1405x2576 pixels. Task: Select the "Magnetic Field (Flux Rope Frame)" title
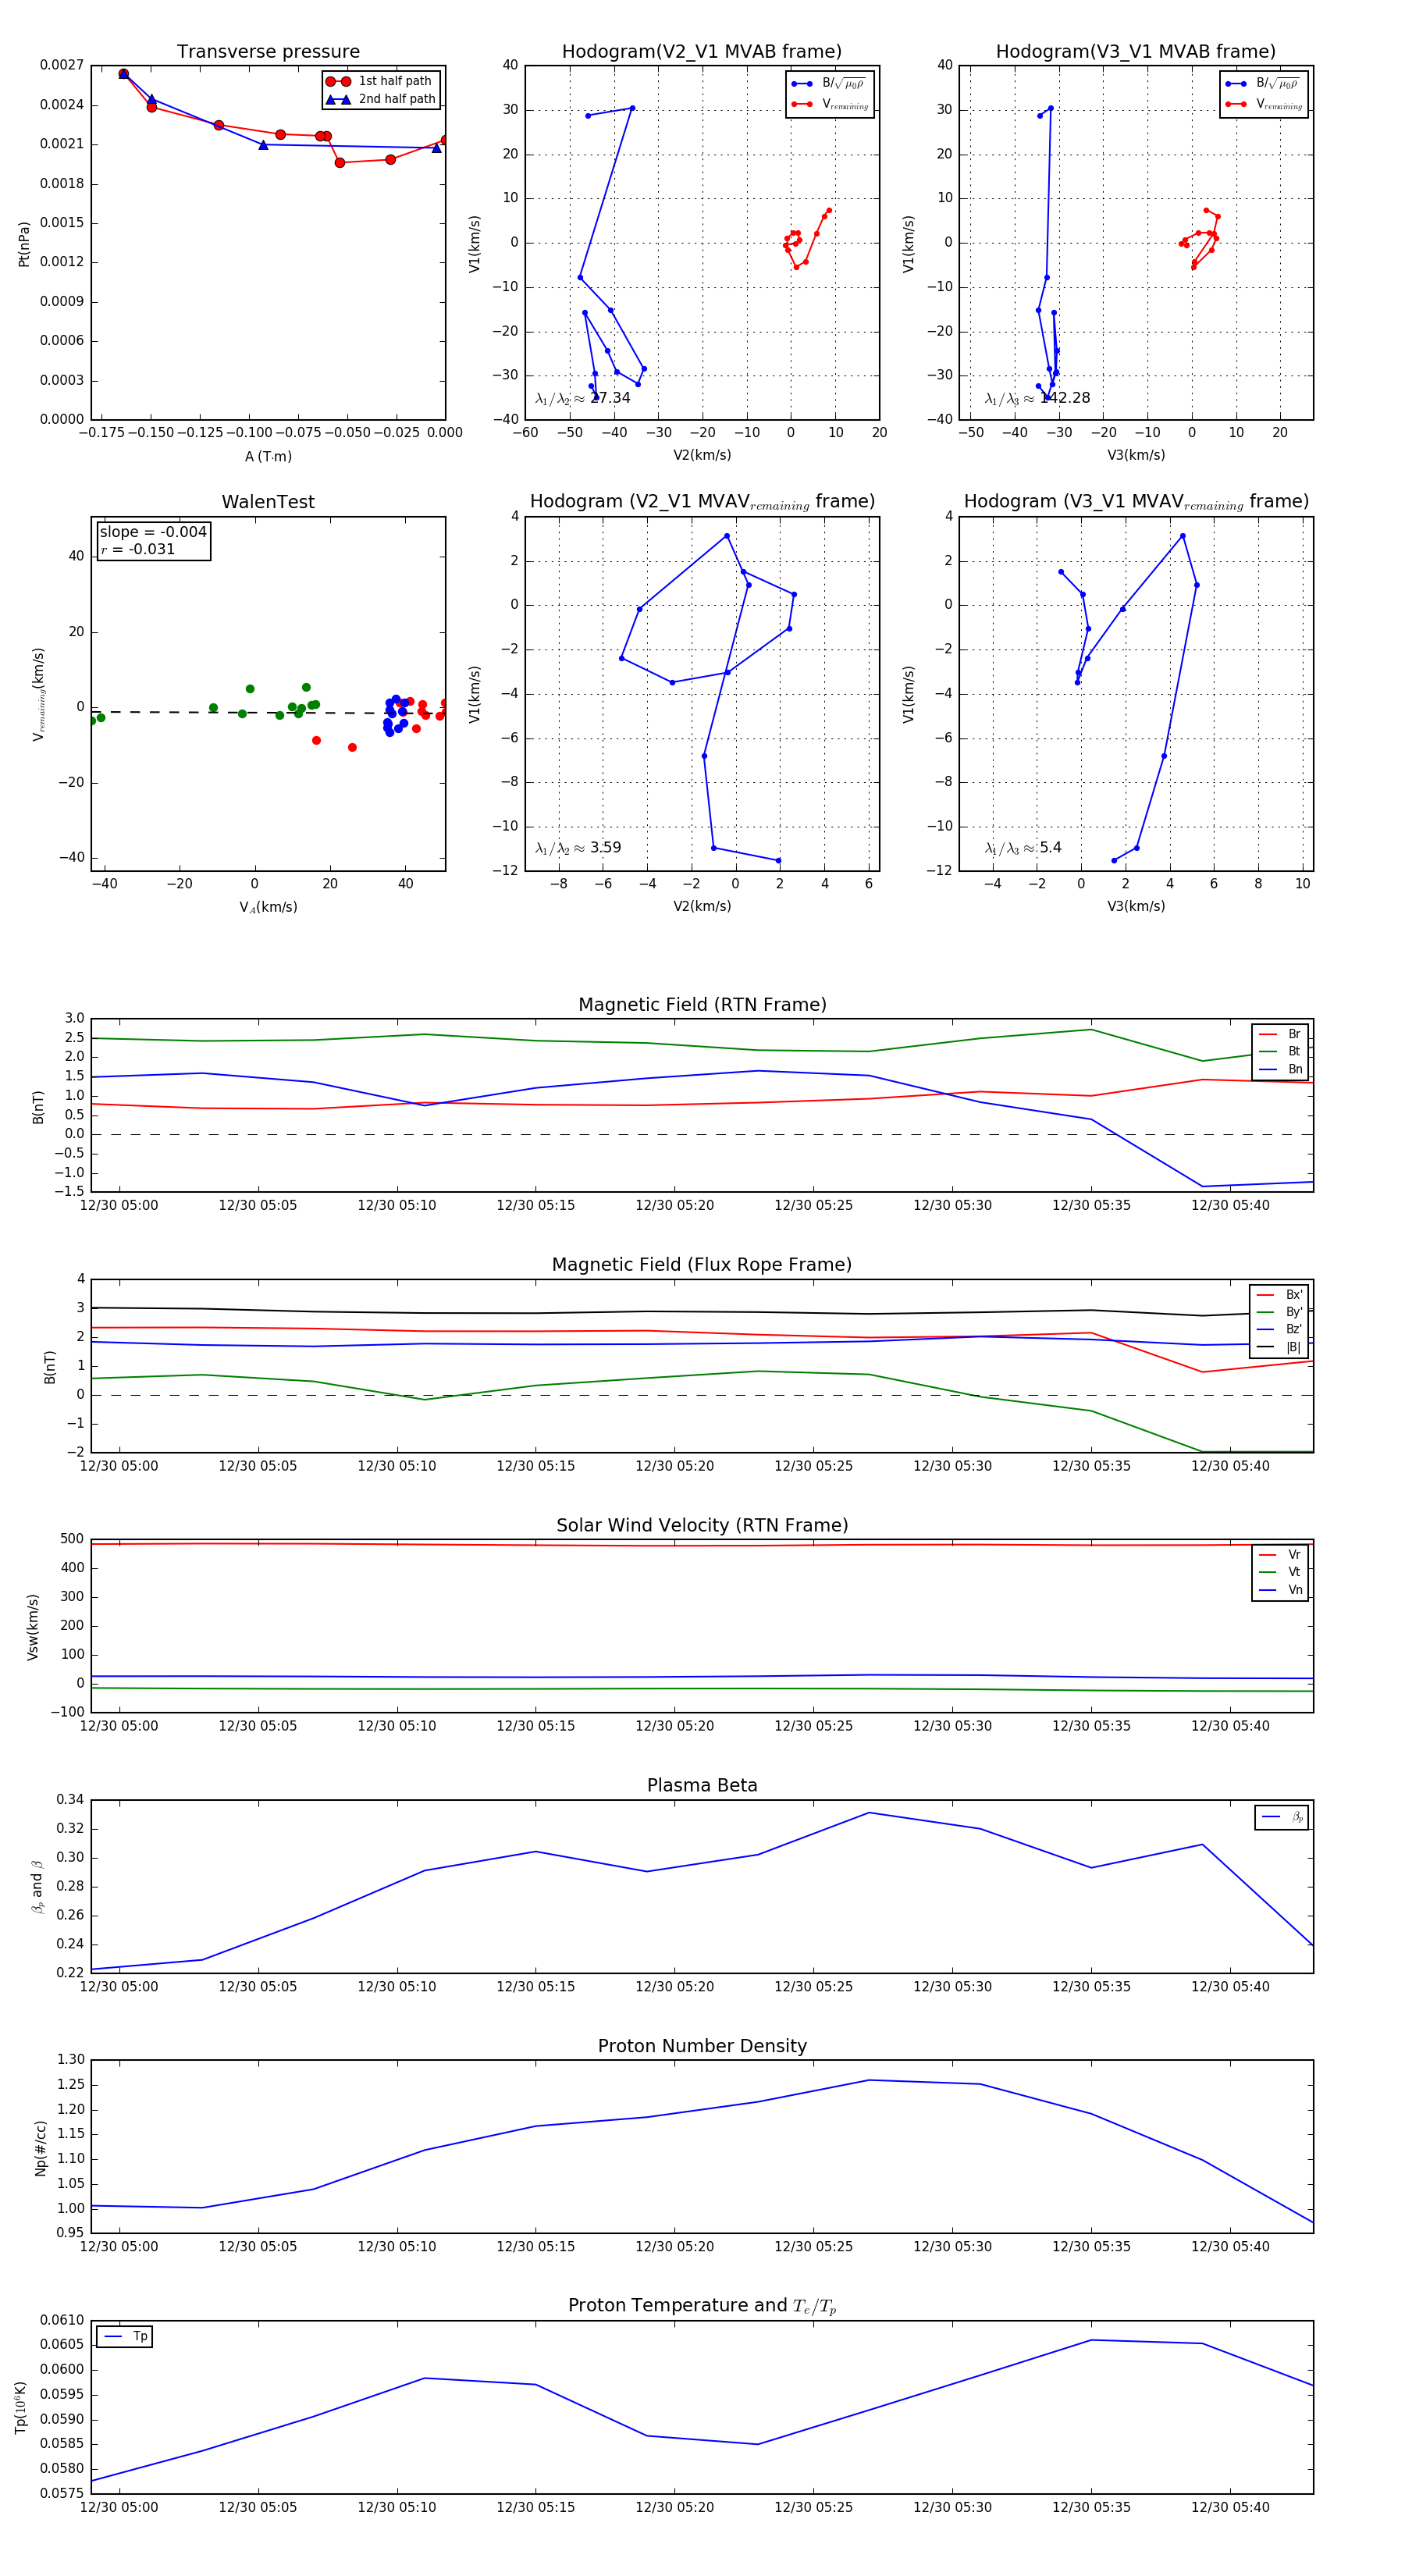click(x=702, y=1265)
